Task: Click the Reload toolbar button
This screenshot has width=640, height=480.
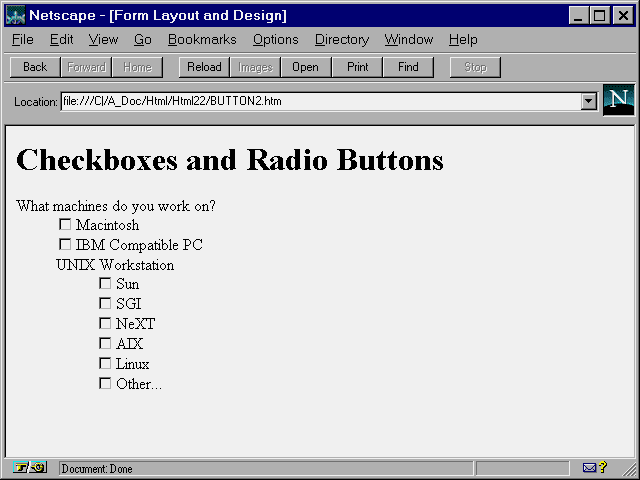Action: pos(205,67)
